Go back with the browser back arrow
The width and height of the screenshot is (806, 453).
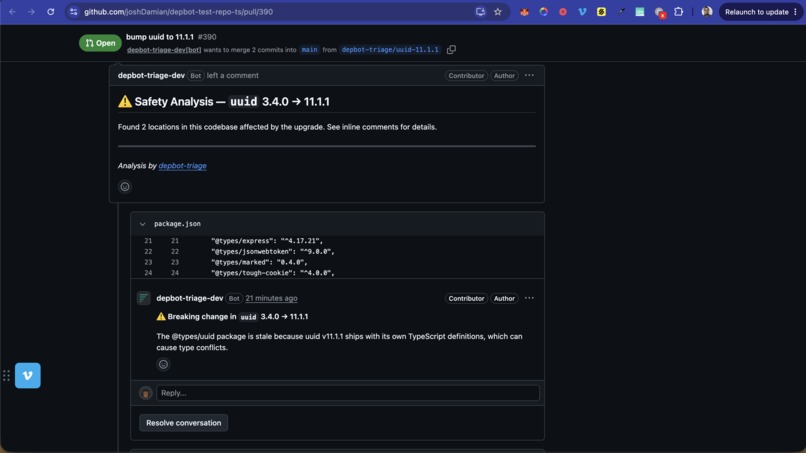12,12
